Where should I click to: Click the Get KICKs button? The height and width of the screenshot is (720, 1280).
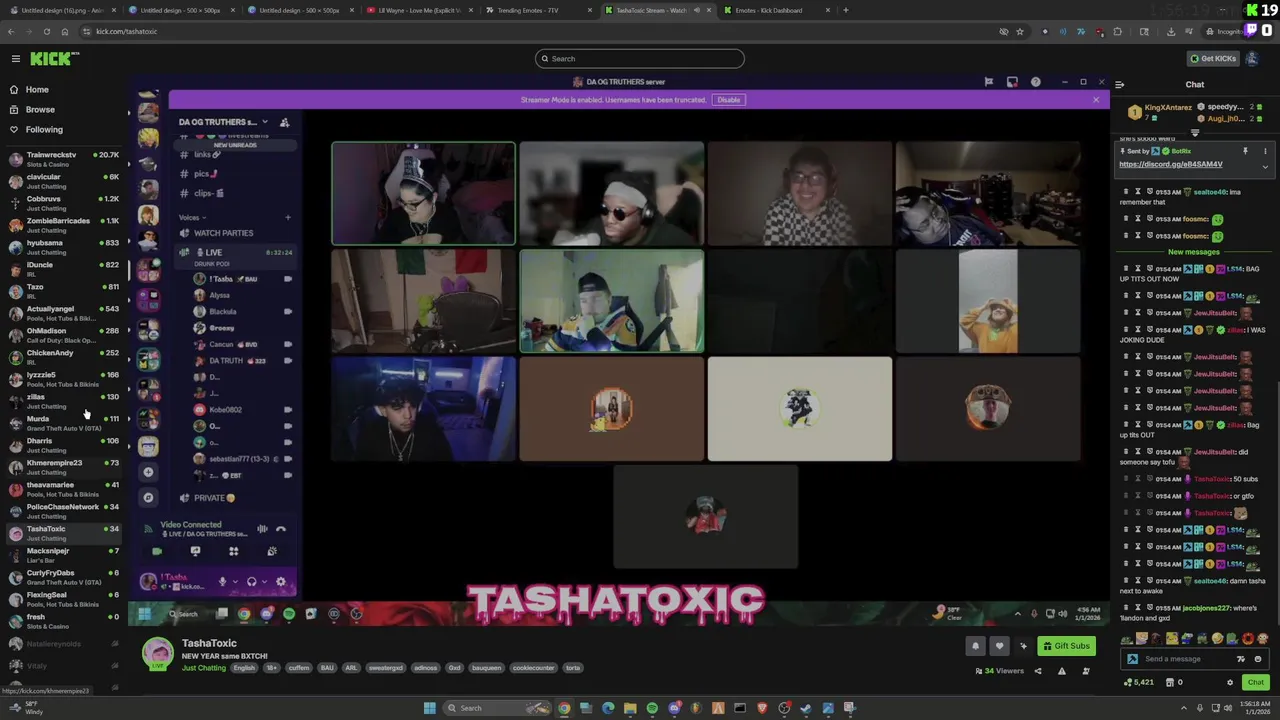1213,58
